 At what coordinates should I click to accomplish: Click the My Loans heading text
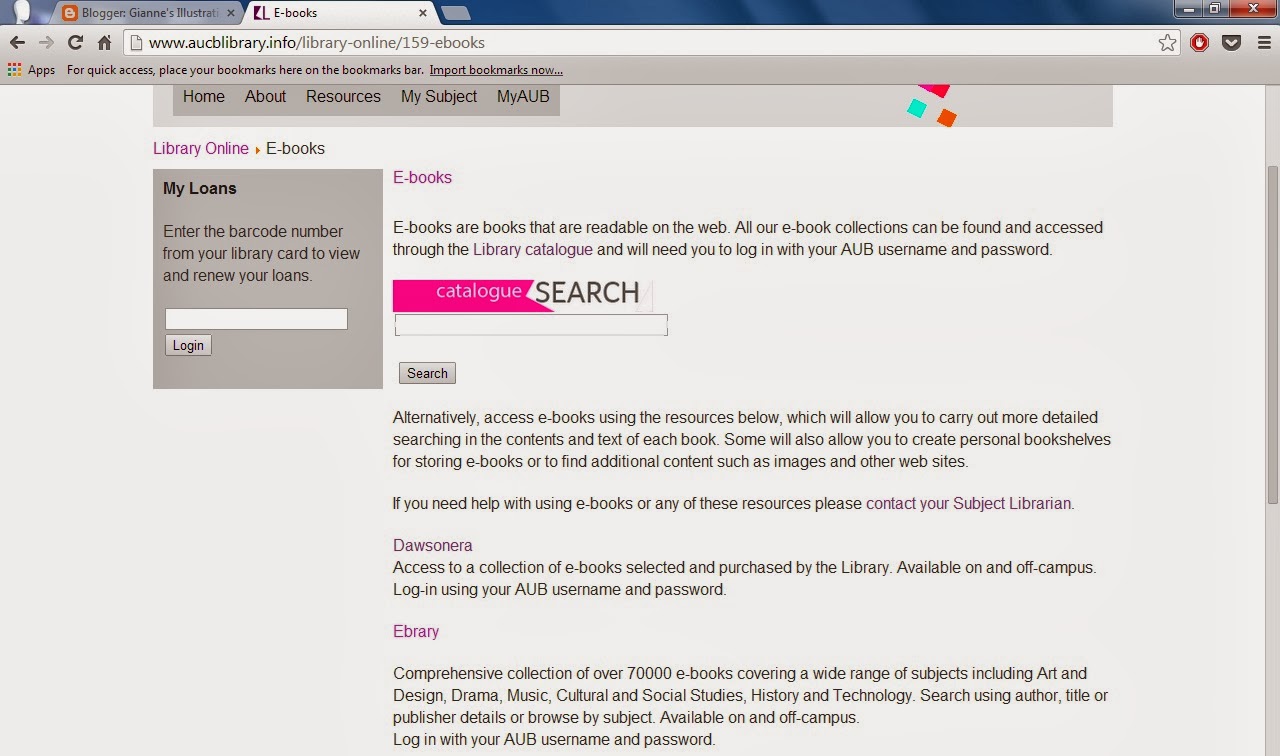pyautogui.click(x=200, y=189)
